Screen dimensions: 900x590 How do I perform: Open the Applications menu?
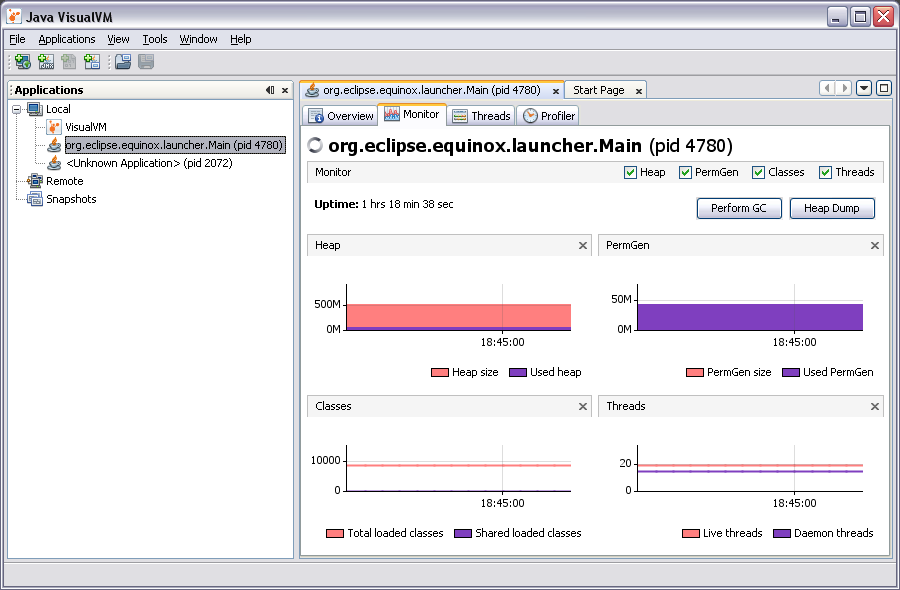click(x=67, y=39)
